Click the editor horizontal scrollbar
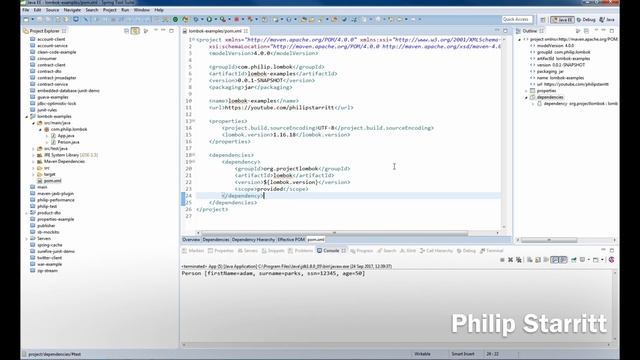This screenshot has height=360, width=640. point(334,233)
